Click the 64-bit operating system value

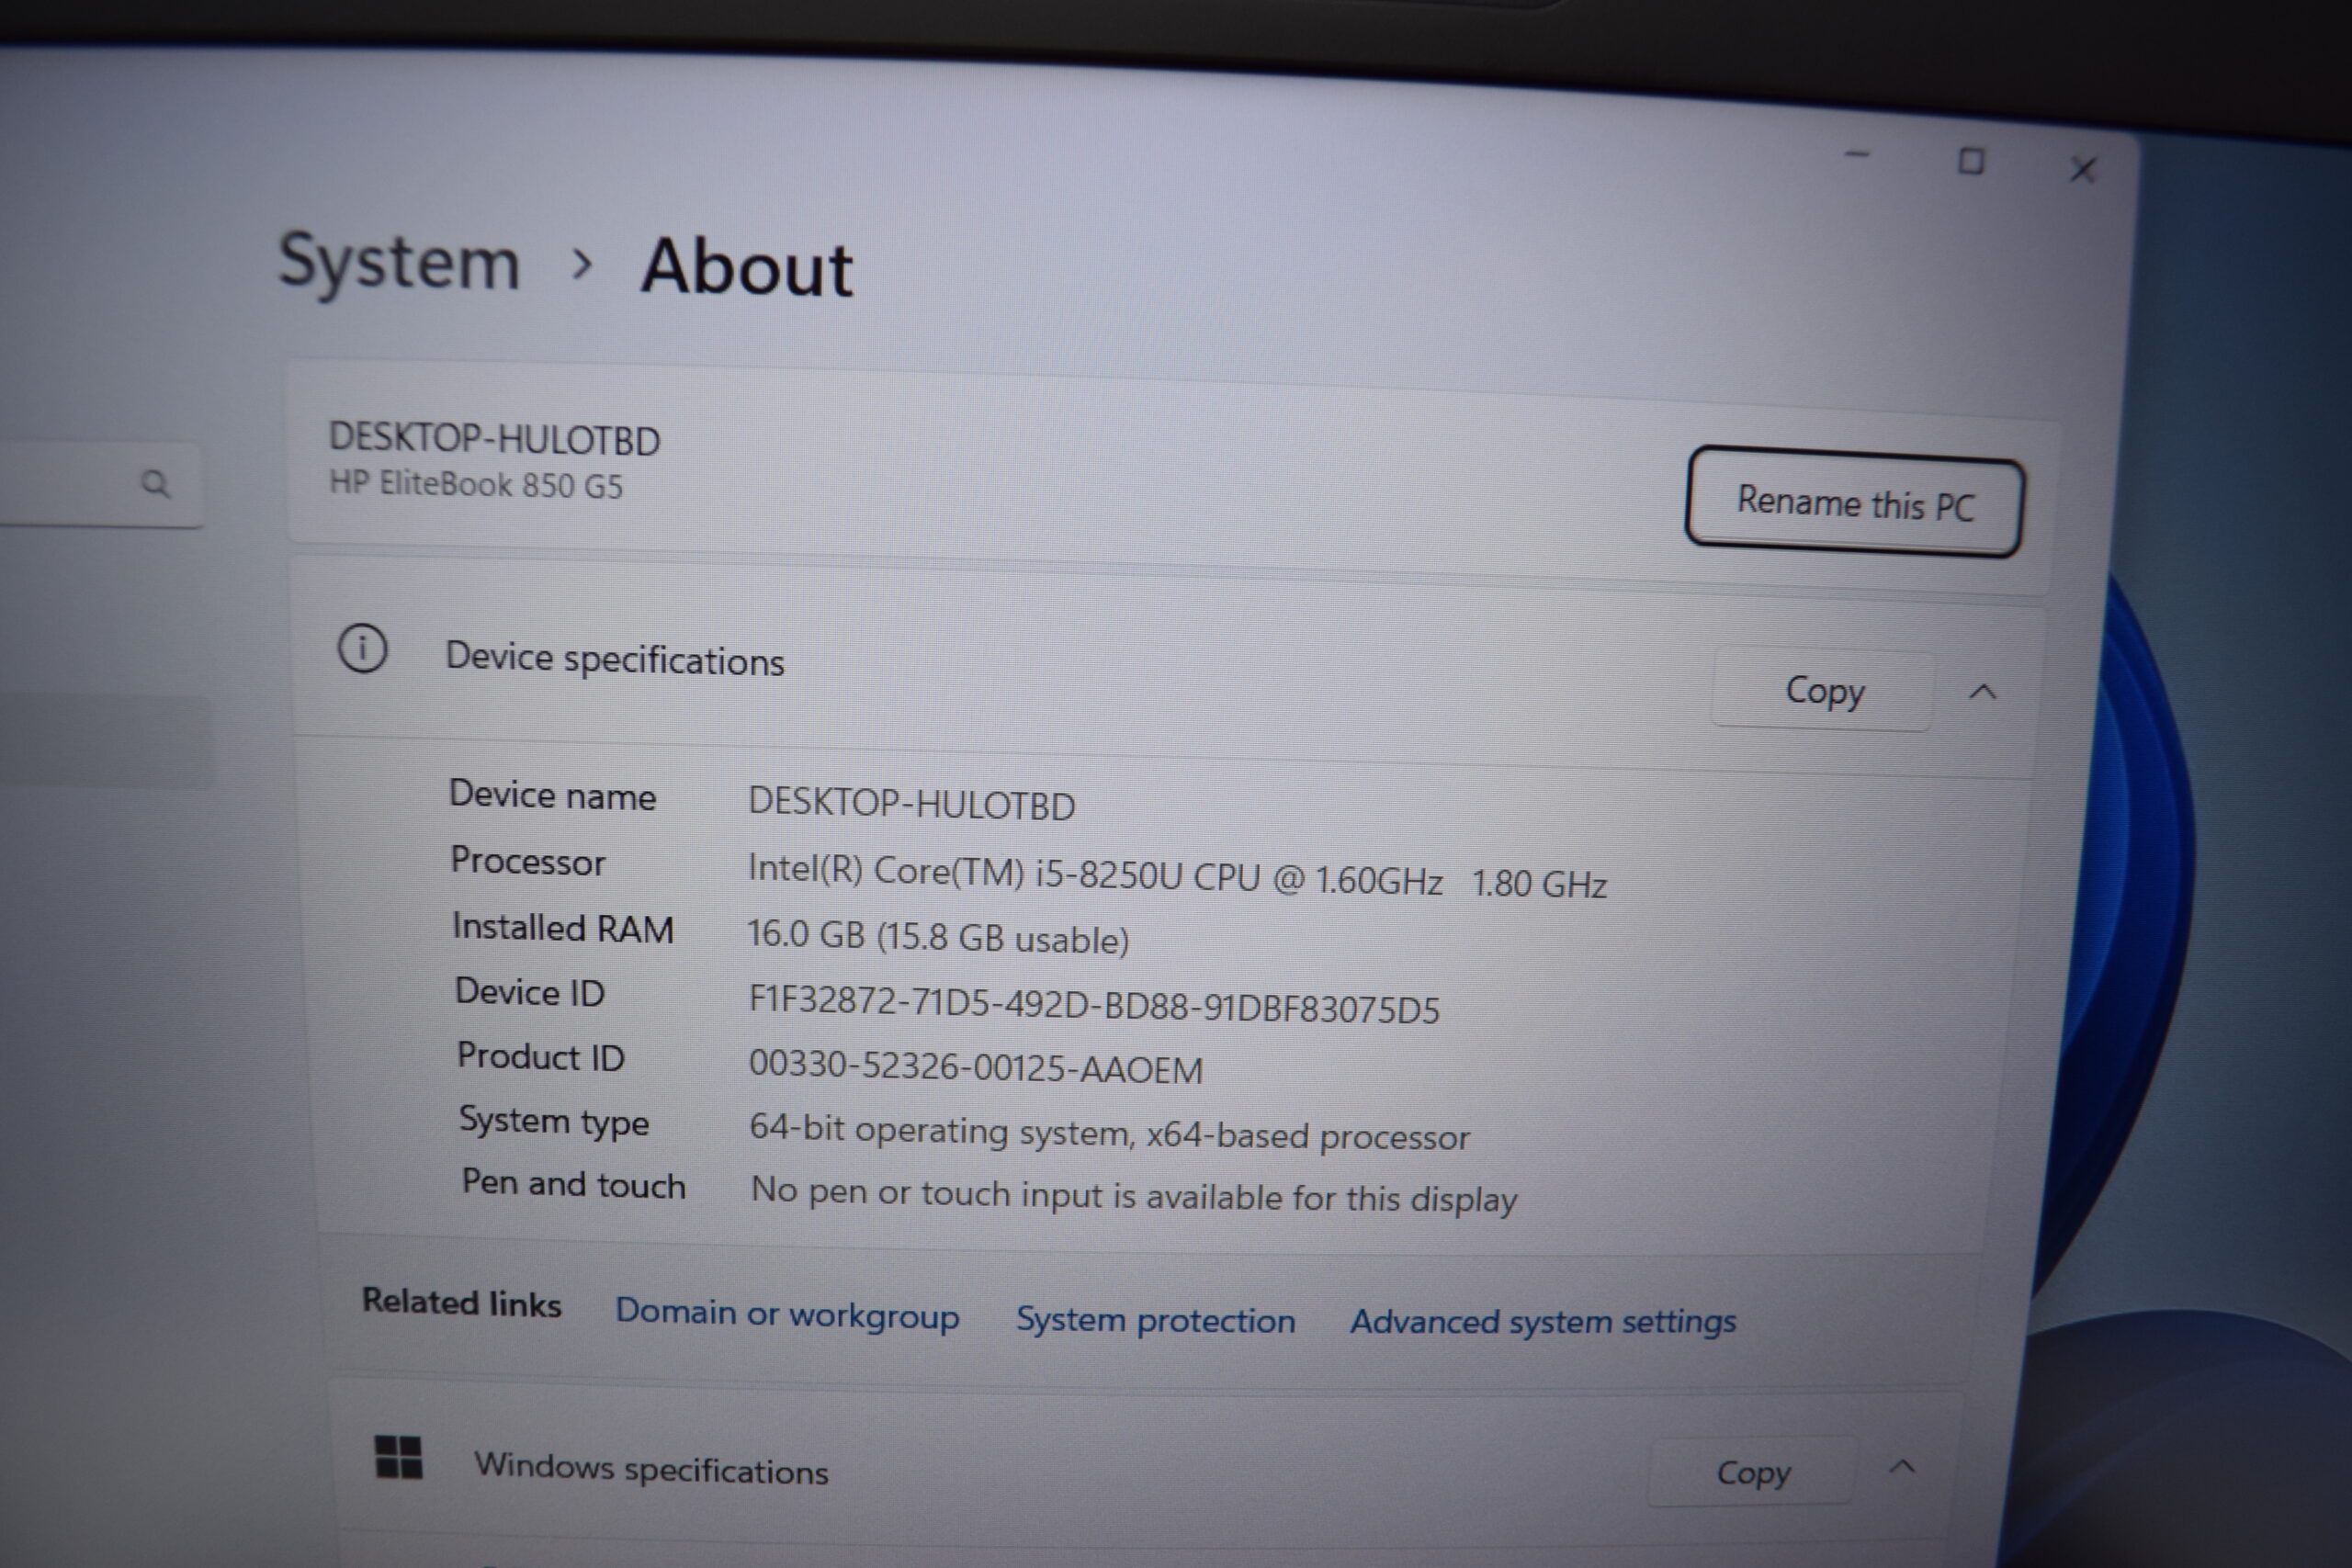pos(1109,1132)
